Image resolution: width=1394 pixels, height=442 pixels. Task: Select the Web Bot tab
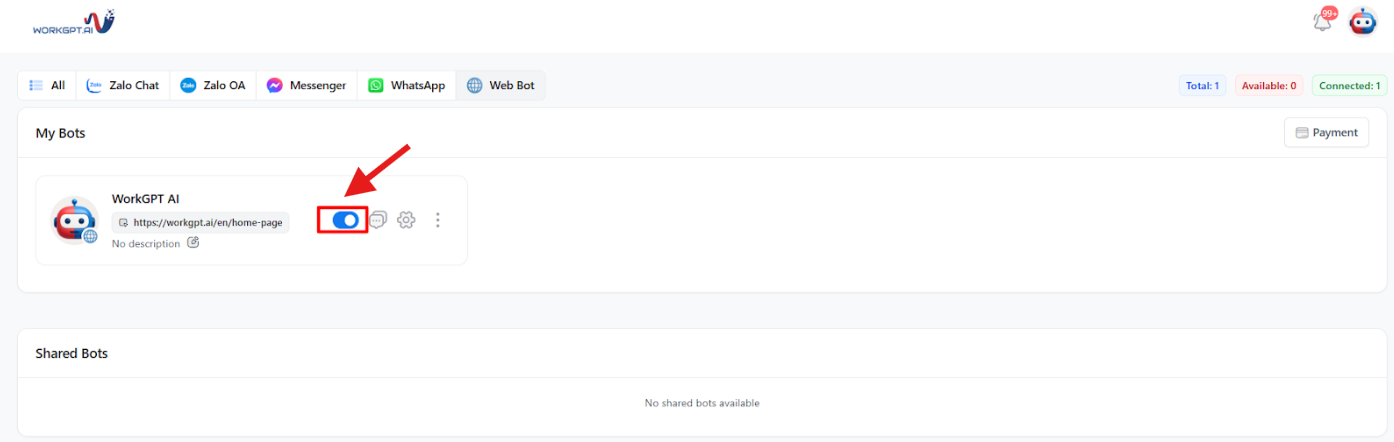500,86
